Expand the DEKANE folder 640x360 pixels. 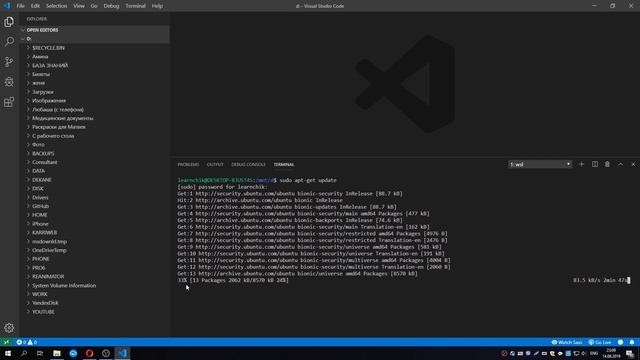95,180
